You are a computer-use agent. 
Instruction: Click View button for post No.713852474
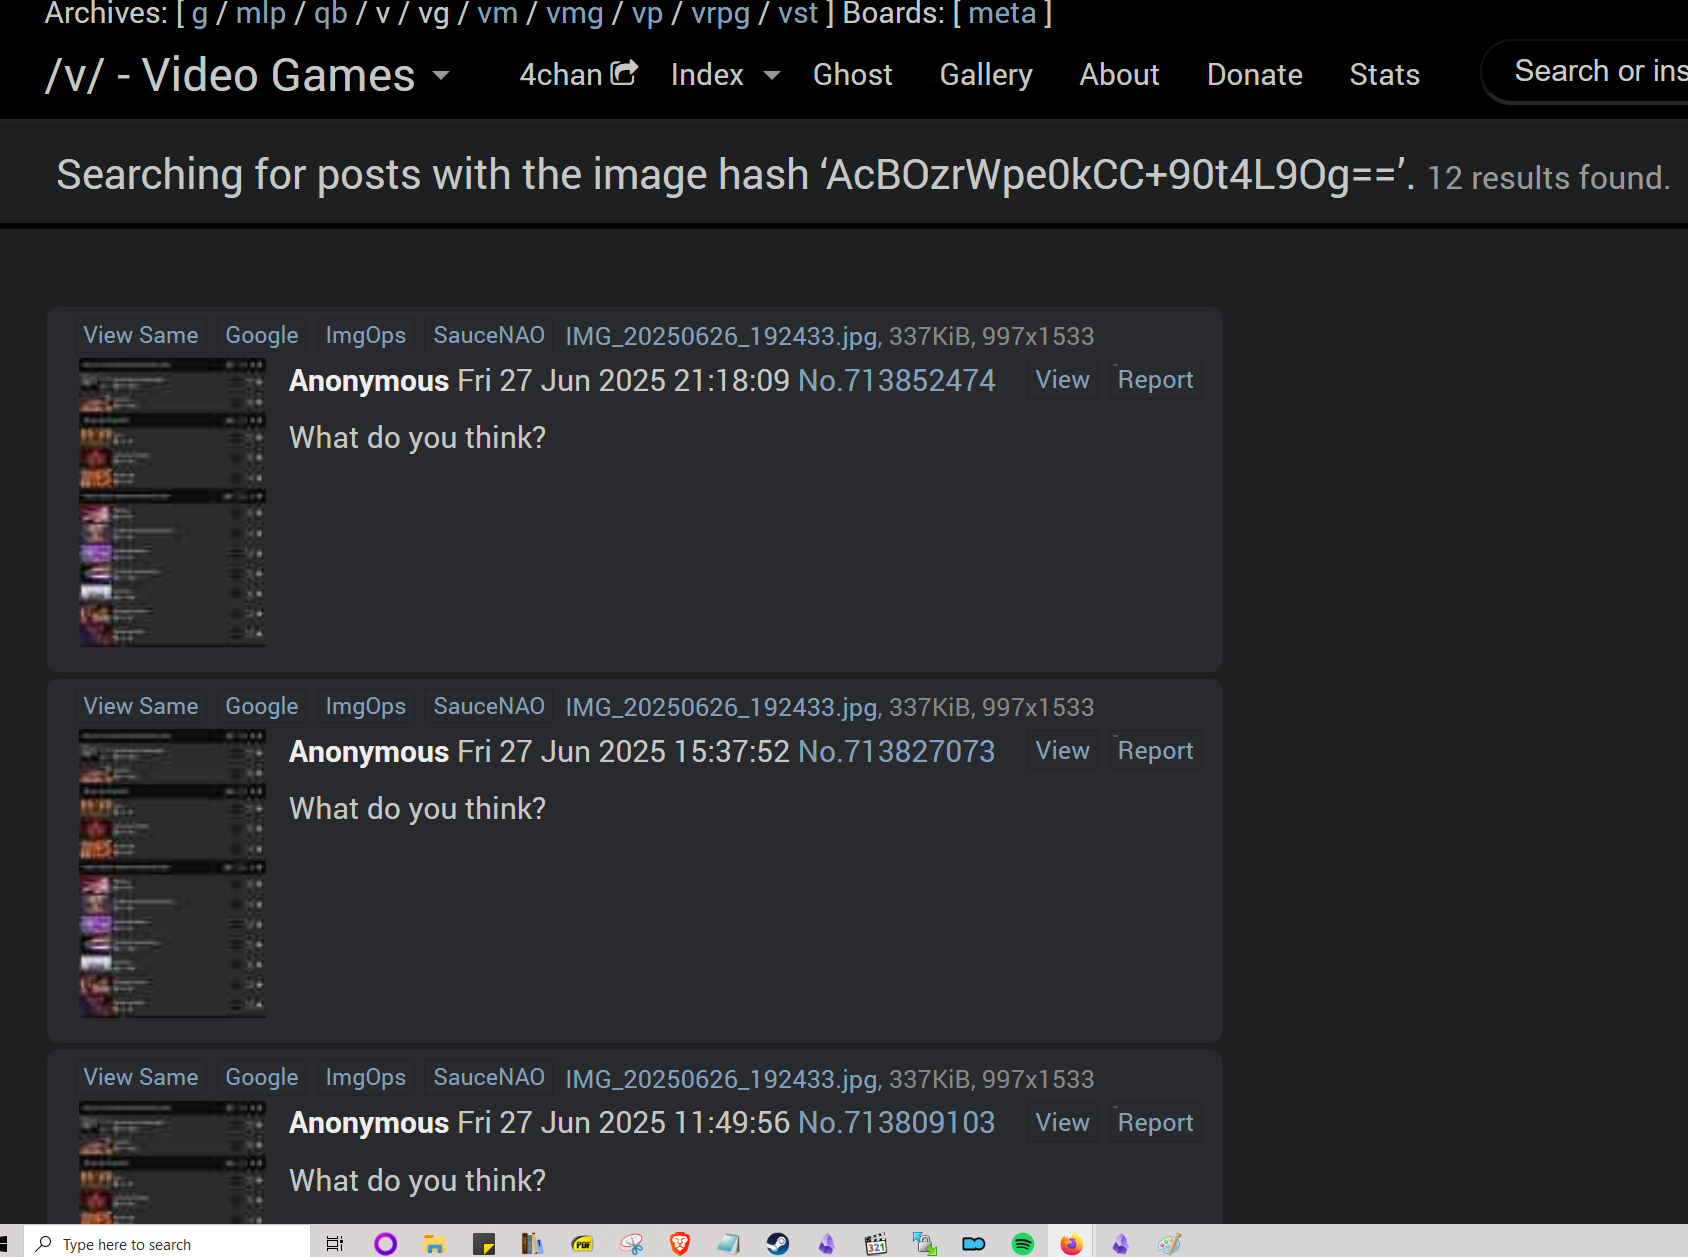pos(1062,380)
